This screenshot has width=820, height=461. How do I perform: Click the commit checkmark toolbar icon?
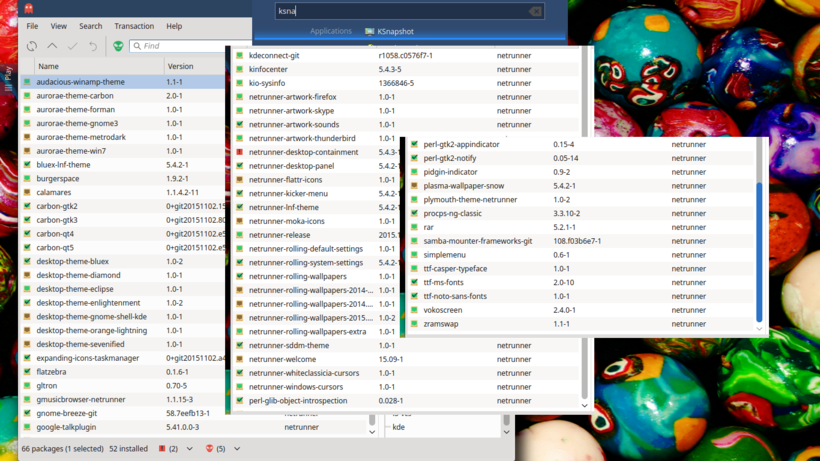tap(72, 46)
